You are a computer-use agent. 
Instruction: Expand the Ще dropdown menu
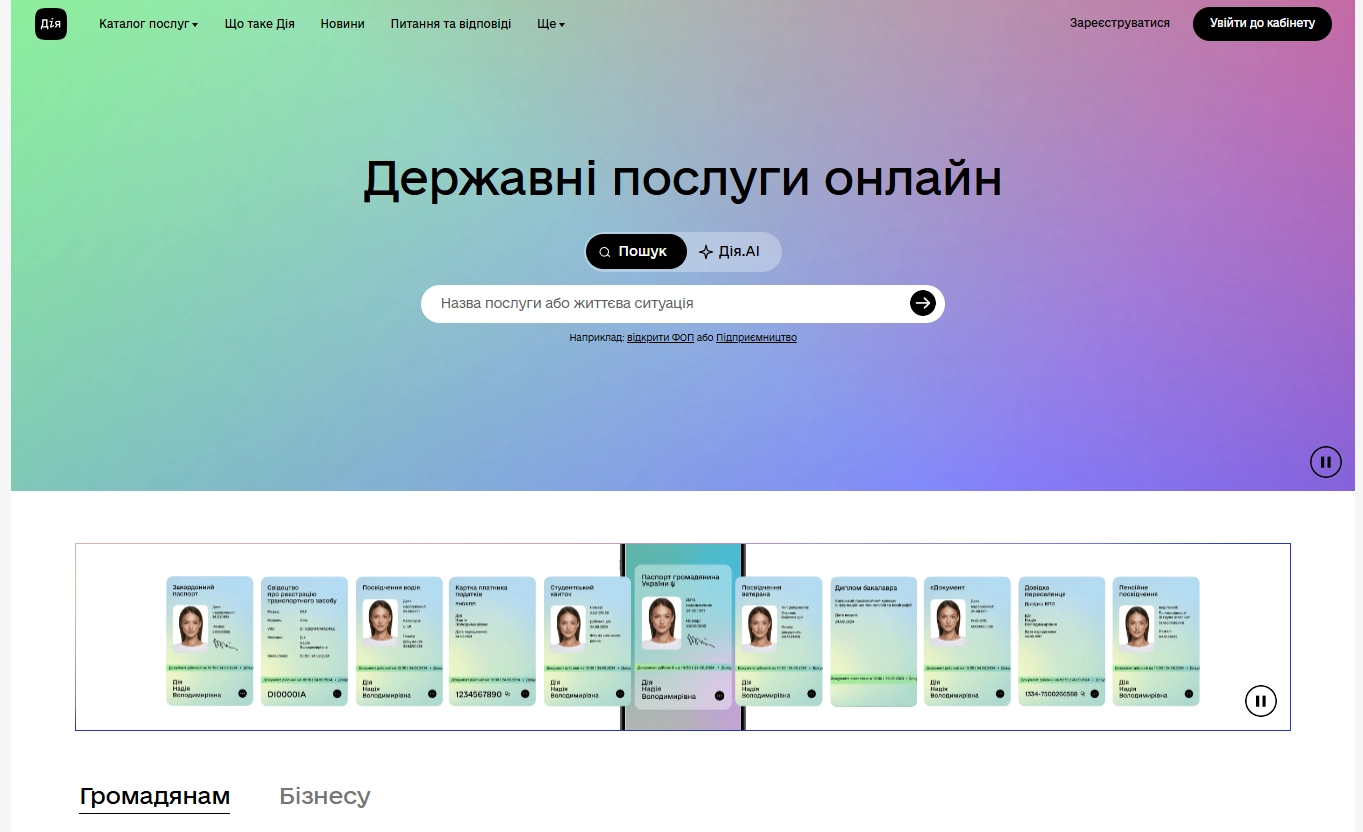(551, 24)
